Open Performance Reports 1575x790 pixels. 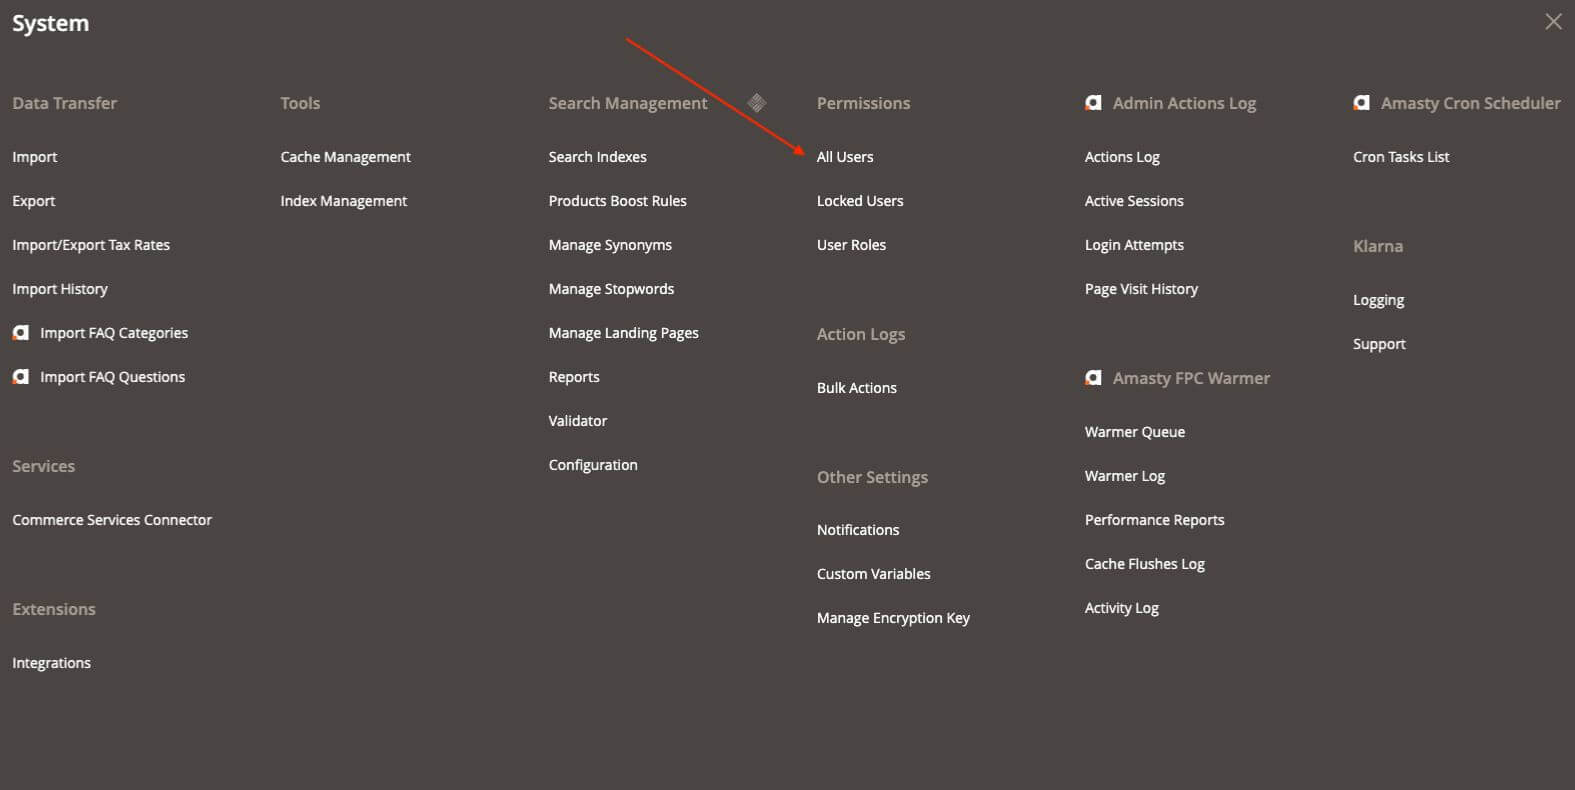(x=1155, y=520)
